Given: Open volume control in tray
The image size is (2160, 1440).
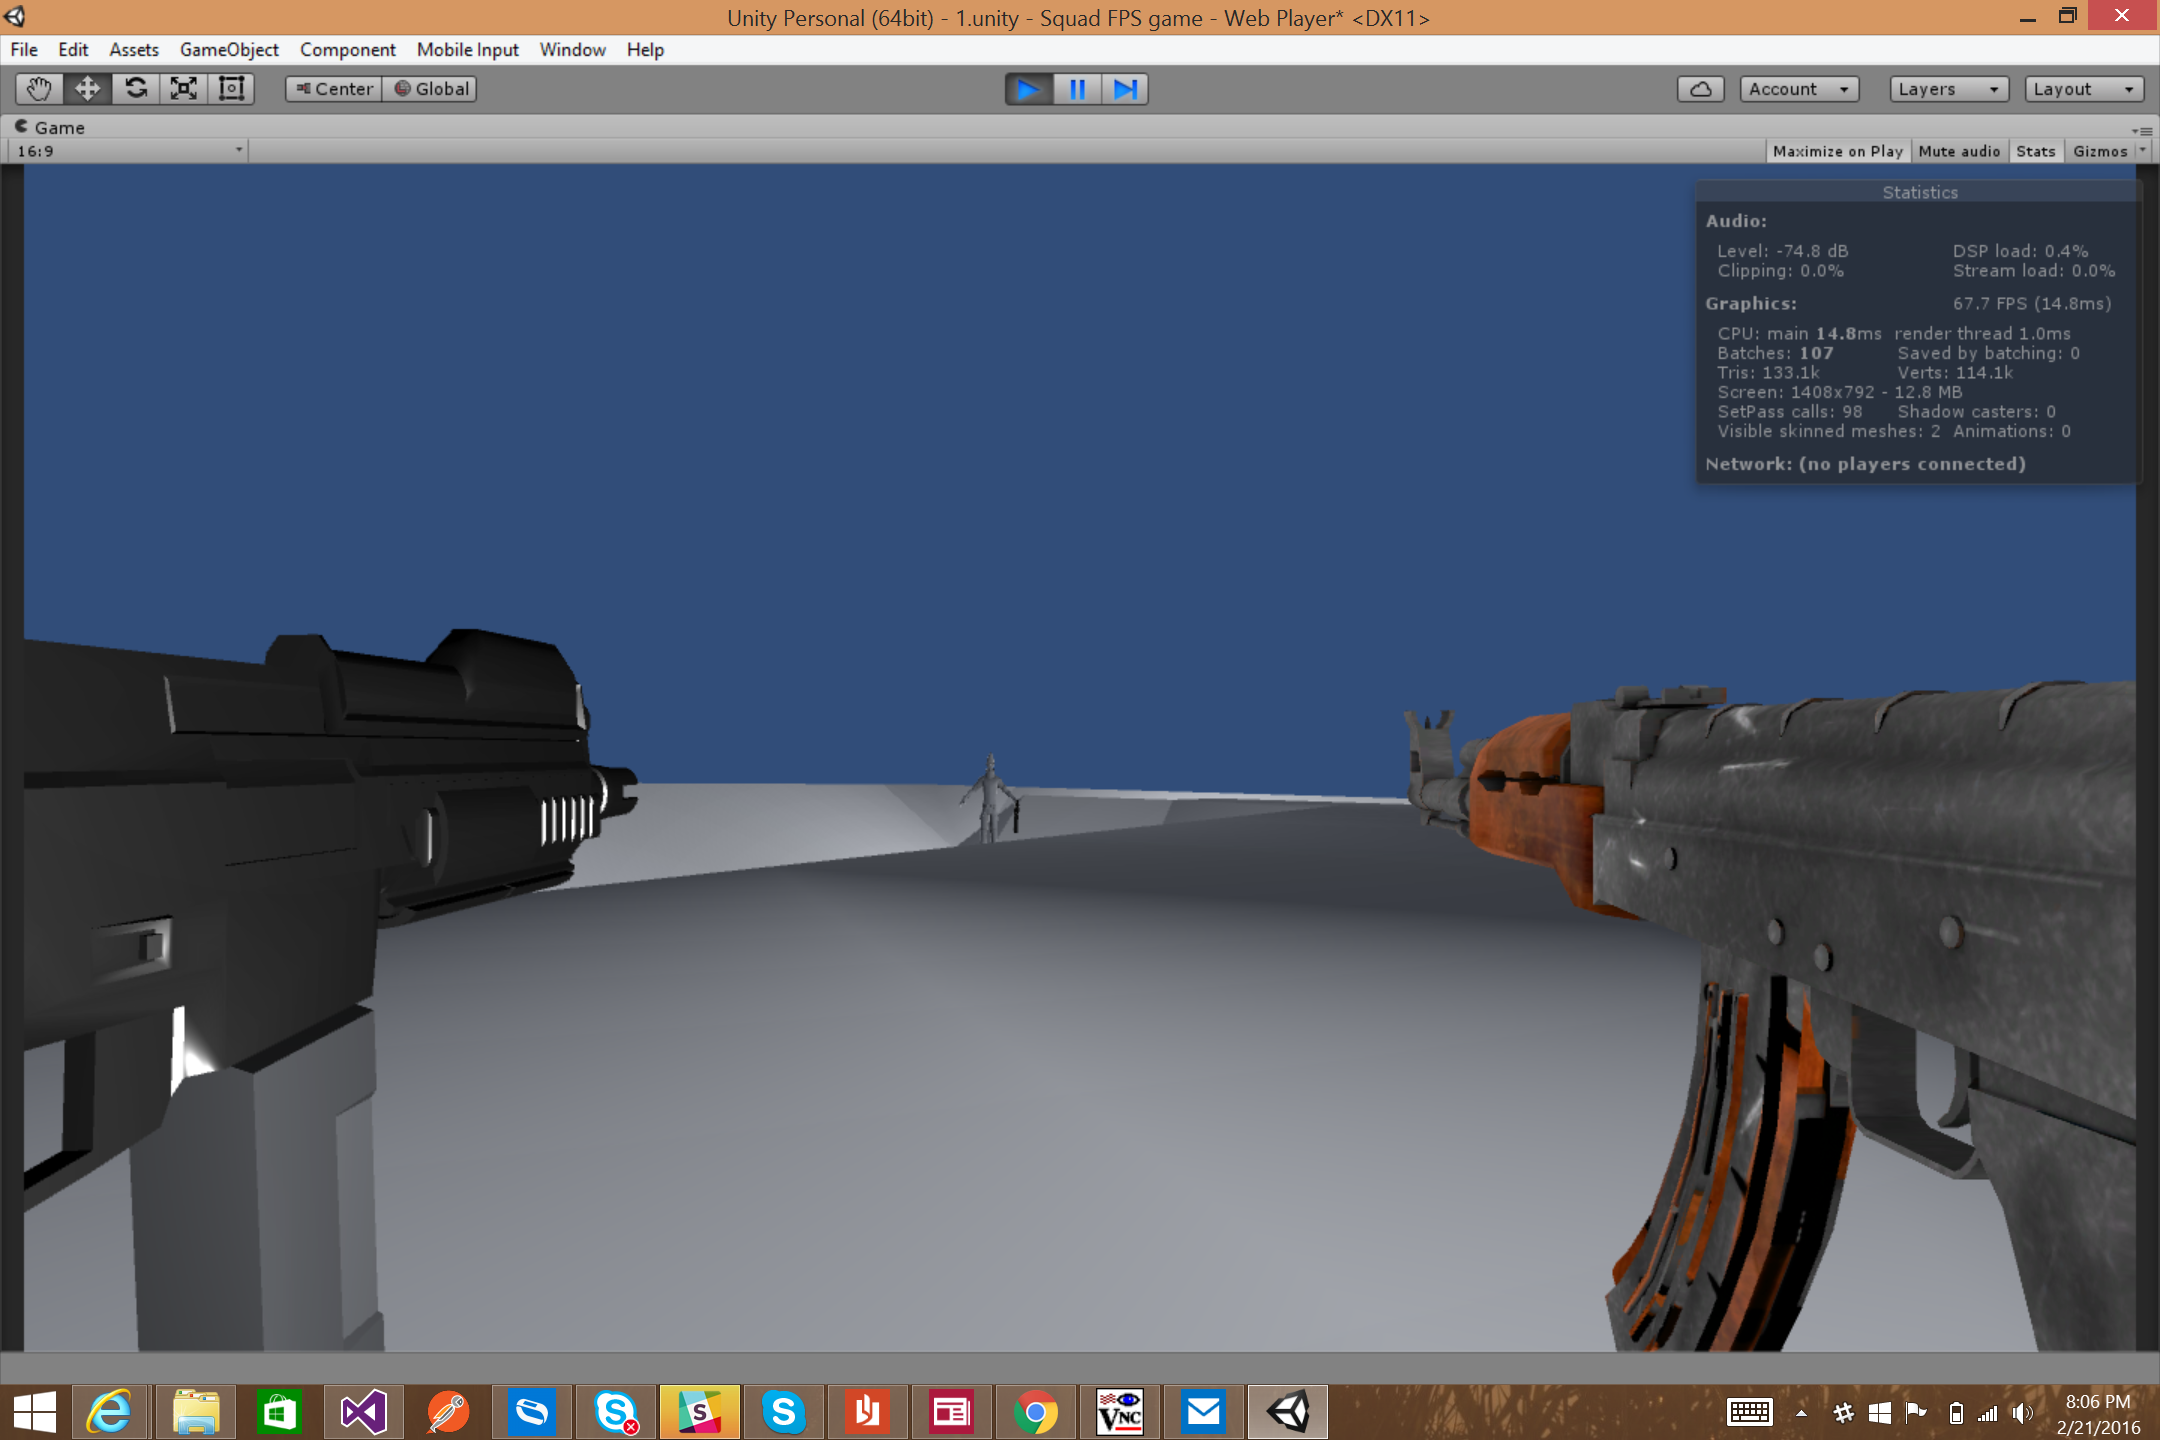Looking at the screenshot, I should pos(2022,1412).
